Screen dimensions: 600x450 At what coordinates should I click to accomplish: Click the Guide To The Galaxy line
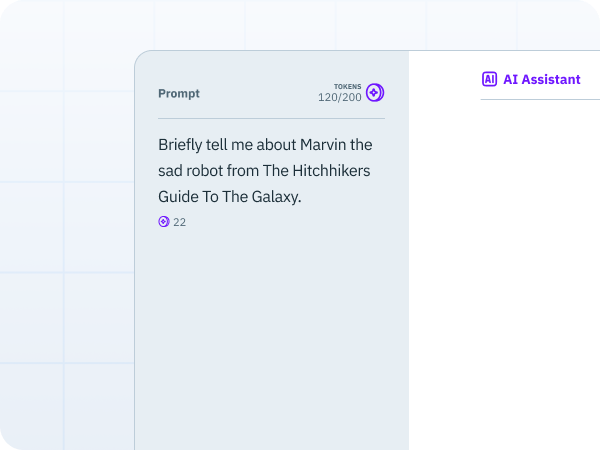click(x=230, y=197)
